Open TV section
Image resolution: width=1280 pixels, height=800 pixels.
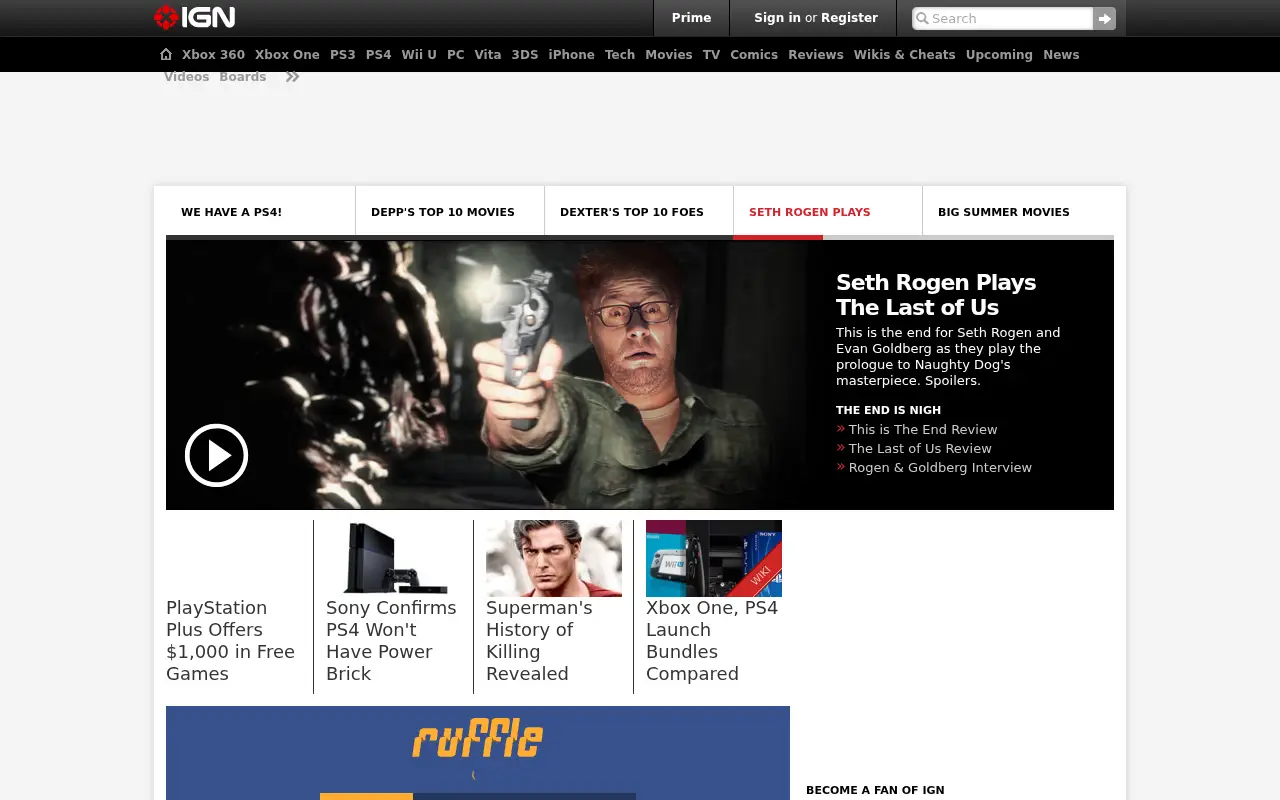[711, 55]
